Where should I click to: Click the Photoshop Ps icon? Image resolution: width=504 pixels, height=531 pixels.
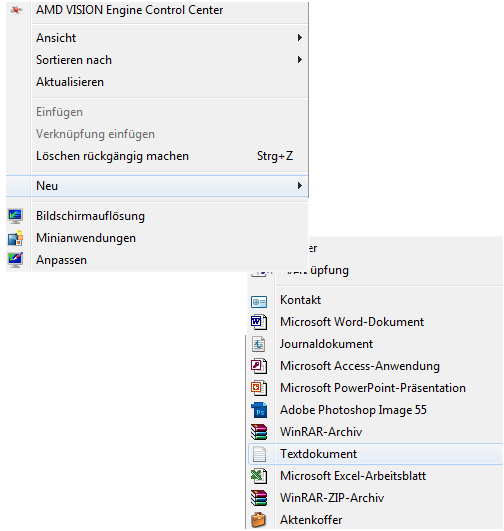coord(259,410)
